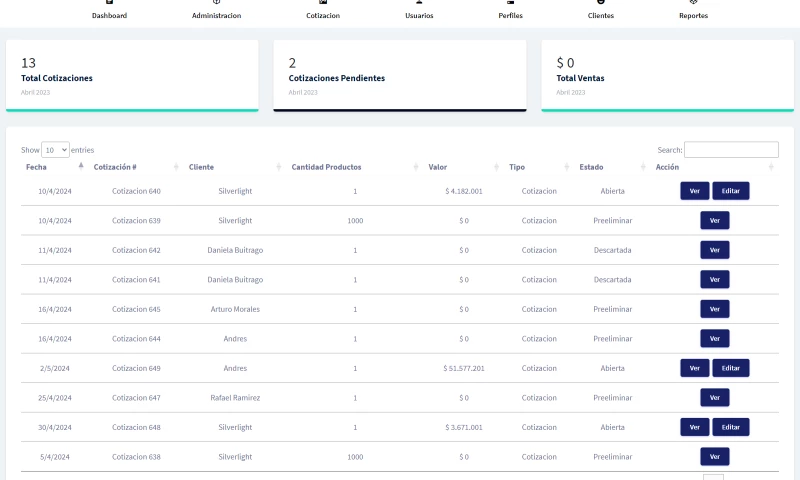This screenshot has height=480, width=800.
Task: Click Estado column sort arrow
Action: point(643,167)
